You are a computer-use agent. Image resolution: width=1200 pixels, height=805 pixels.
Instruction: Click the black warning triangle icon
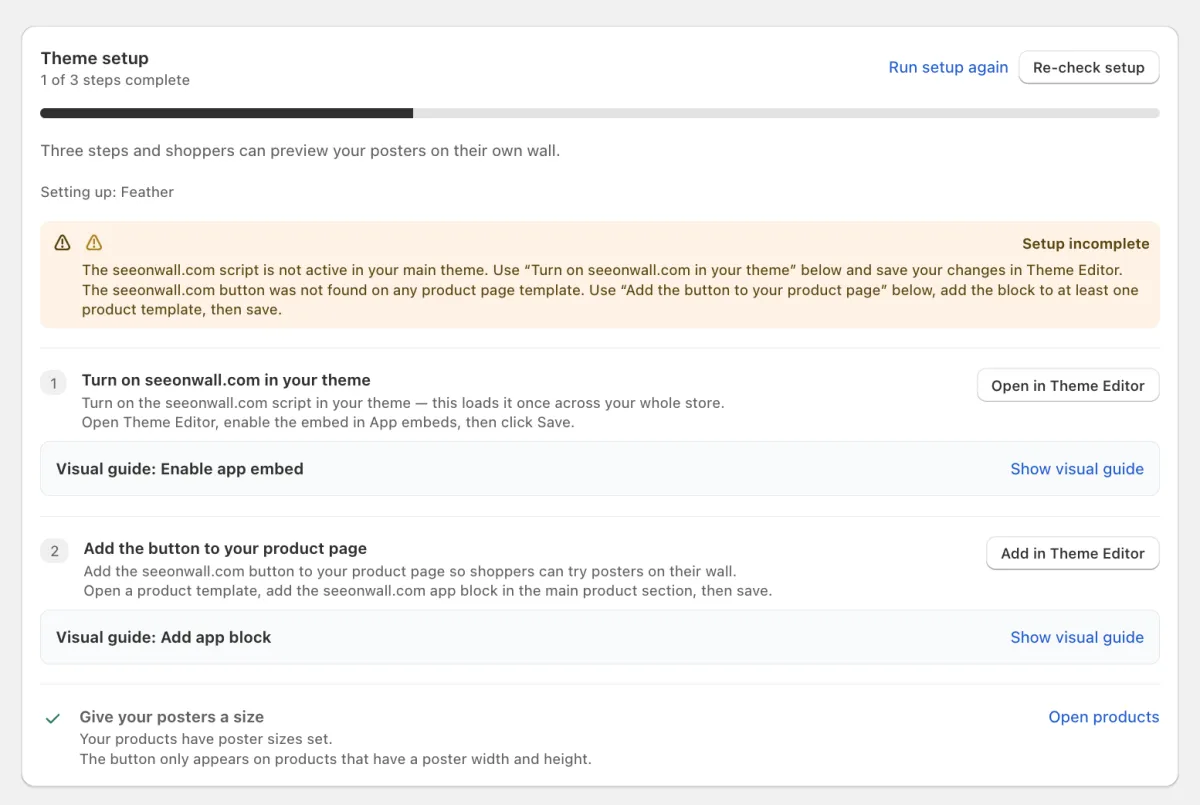pyautogui.click(x=62, y=243)
